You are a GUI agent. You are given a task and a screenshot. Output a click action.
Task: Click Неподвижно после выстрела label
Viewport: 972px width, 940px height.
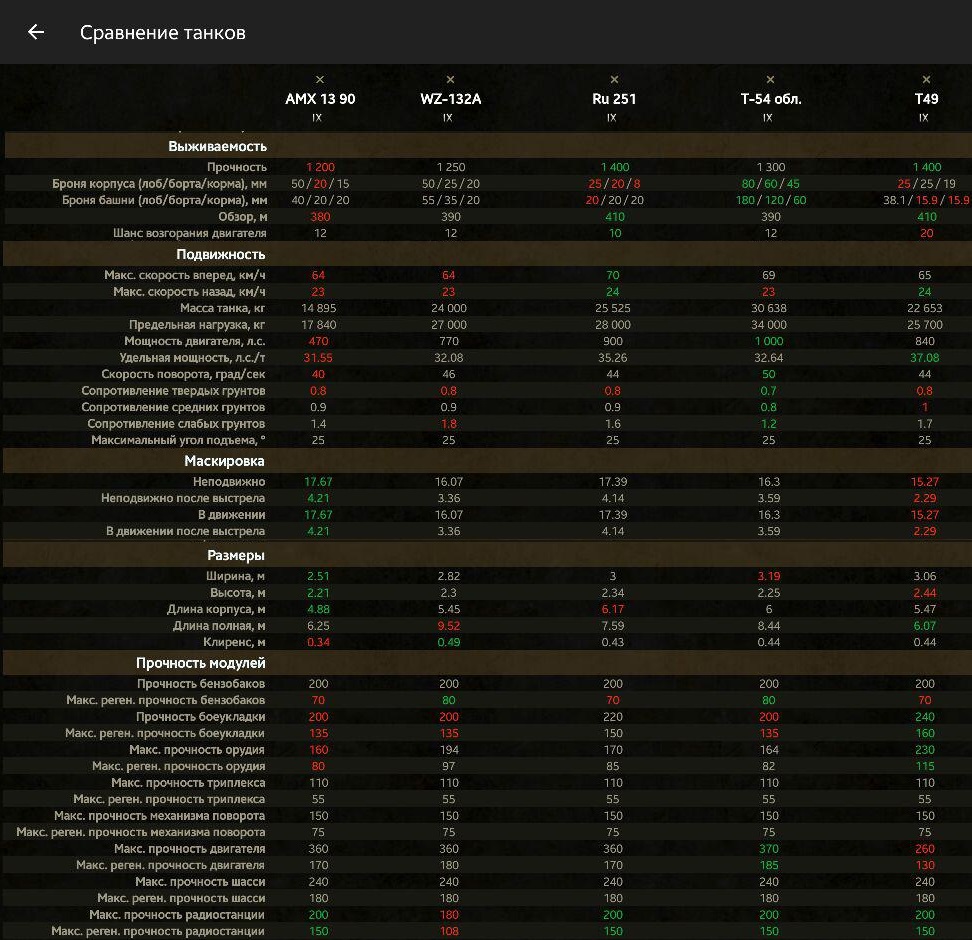click(x=183, y=498)
